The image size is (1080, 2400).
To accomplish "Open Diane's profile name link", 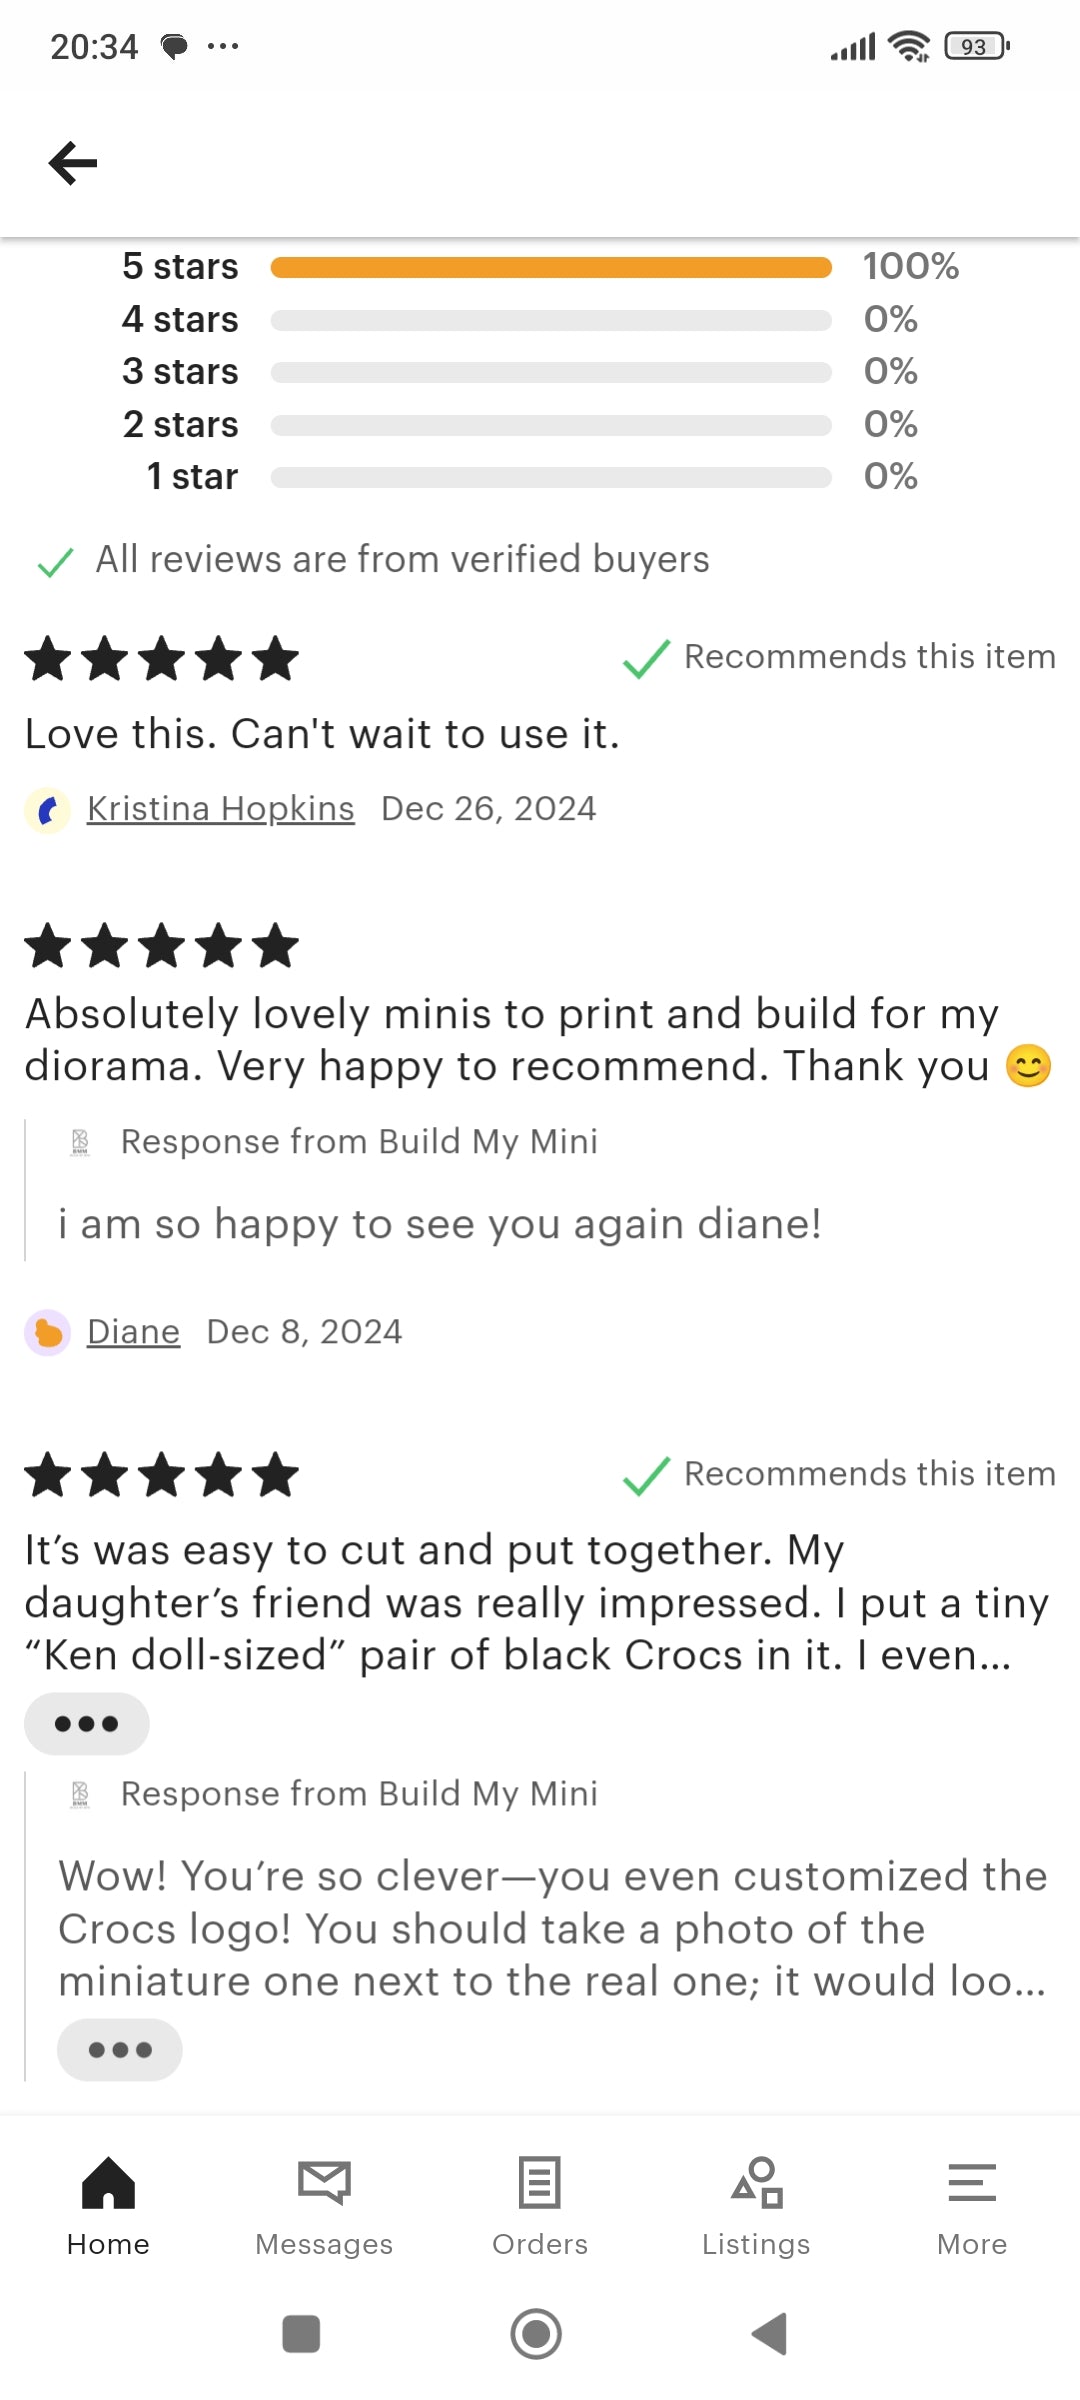I will (x=133, y=1332).
